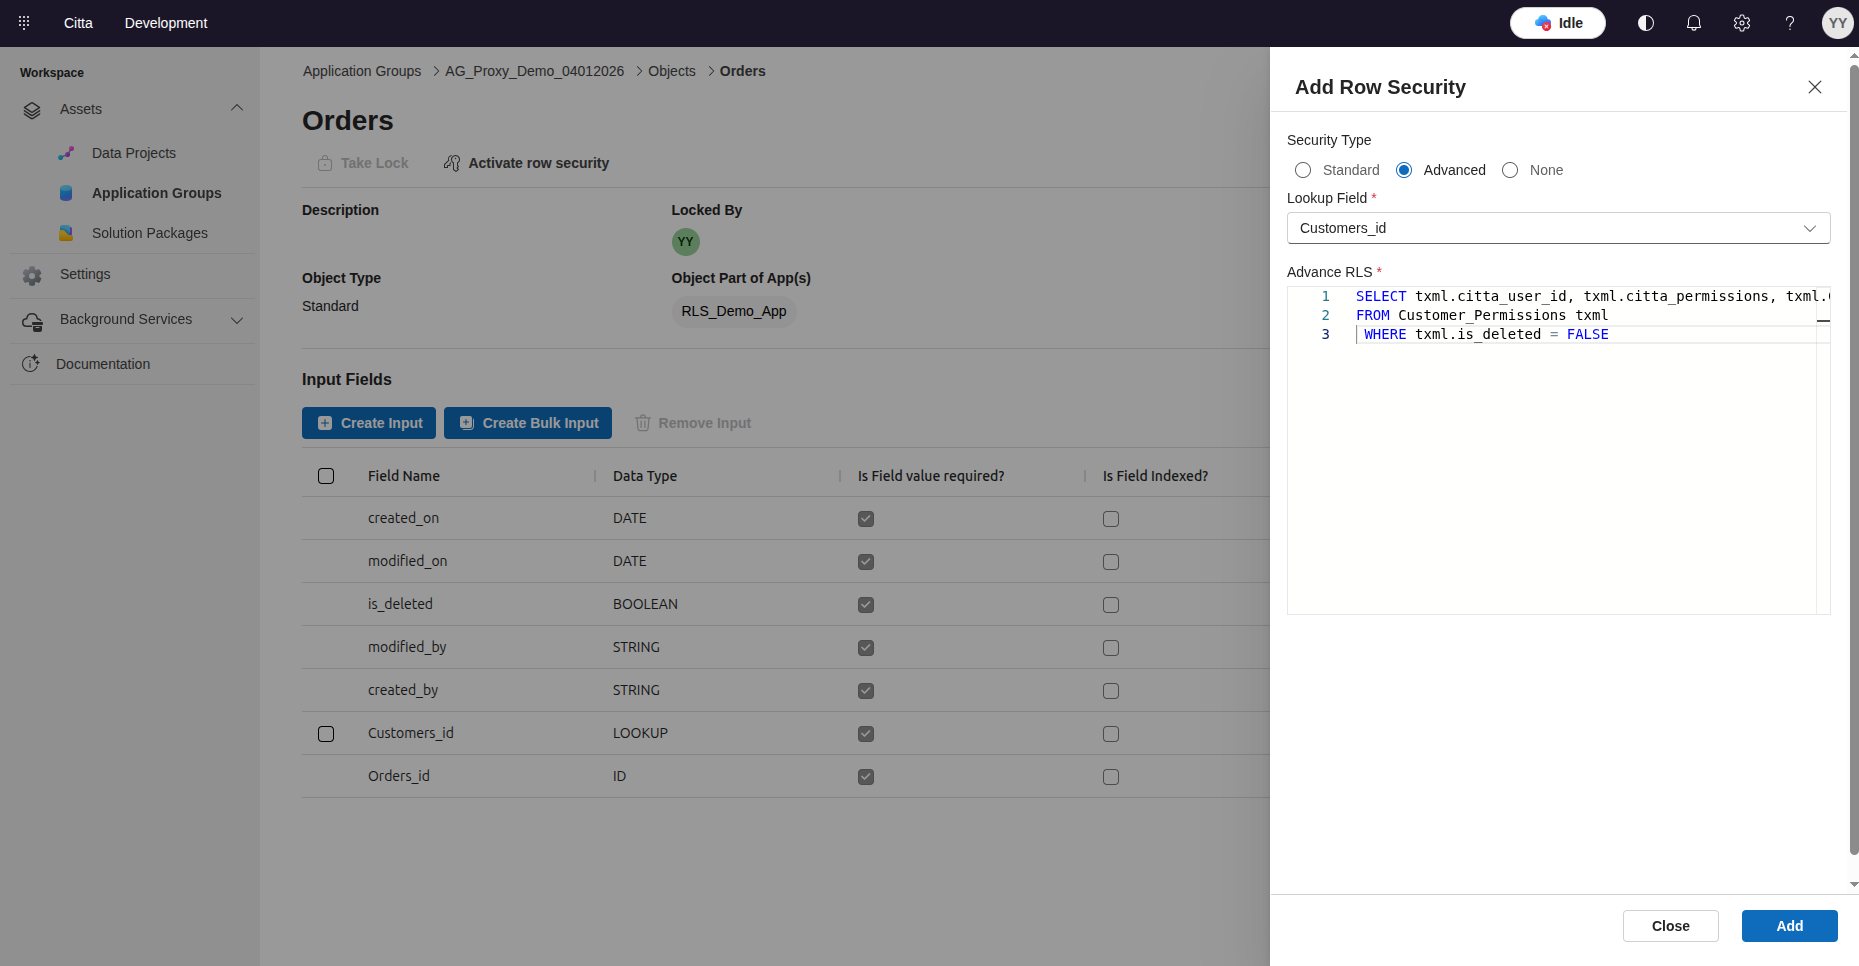Click the Activate row security icon

click(452, 163)
